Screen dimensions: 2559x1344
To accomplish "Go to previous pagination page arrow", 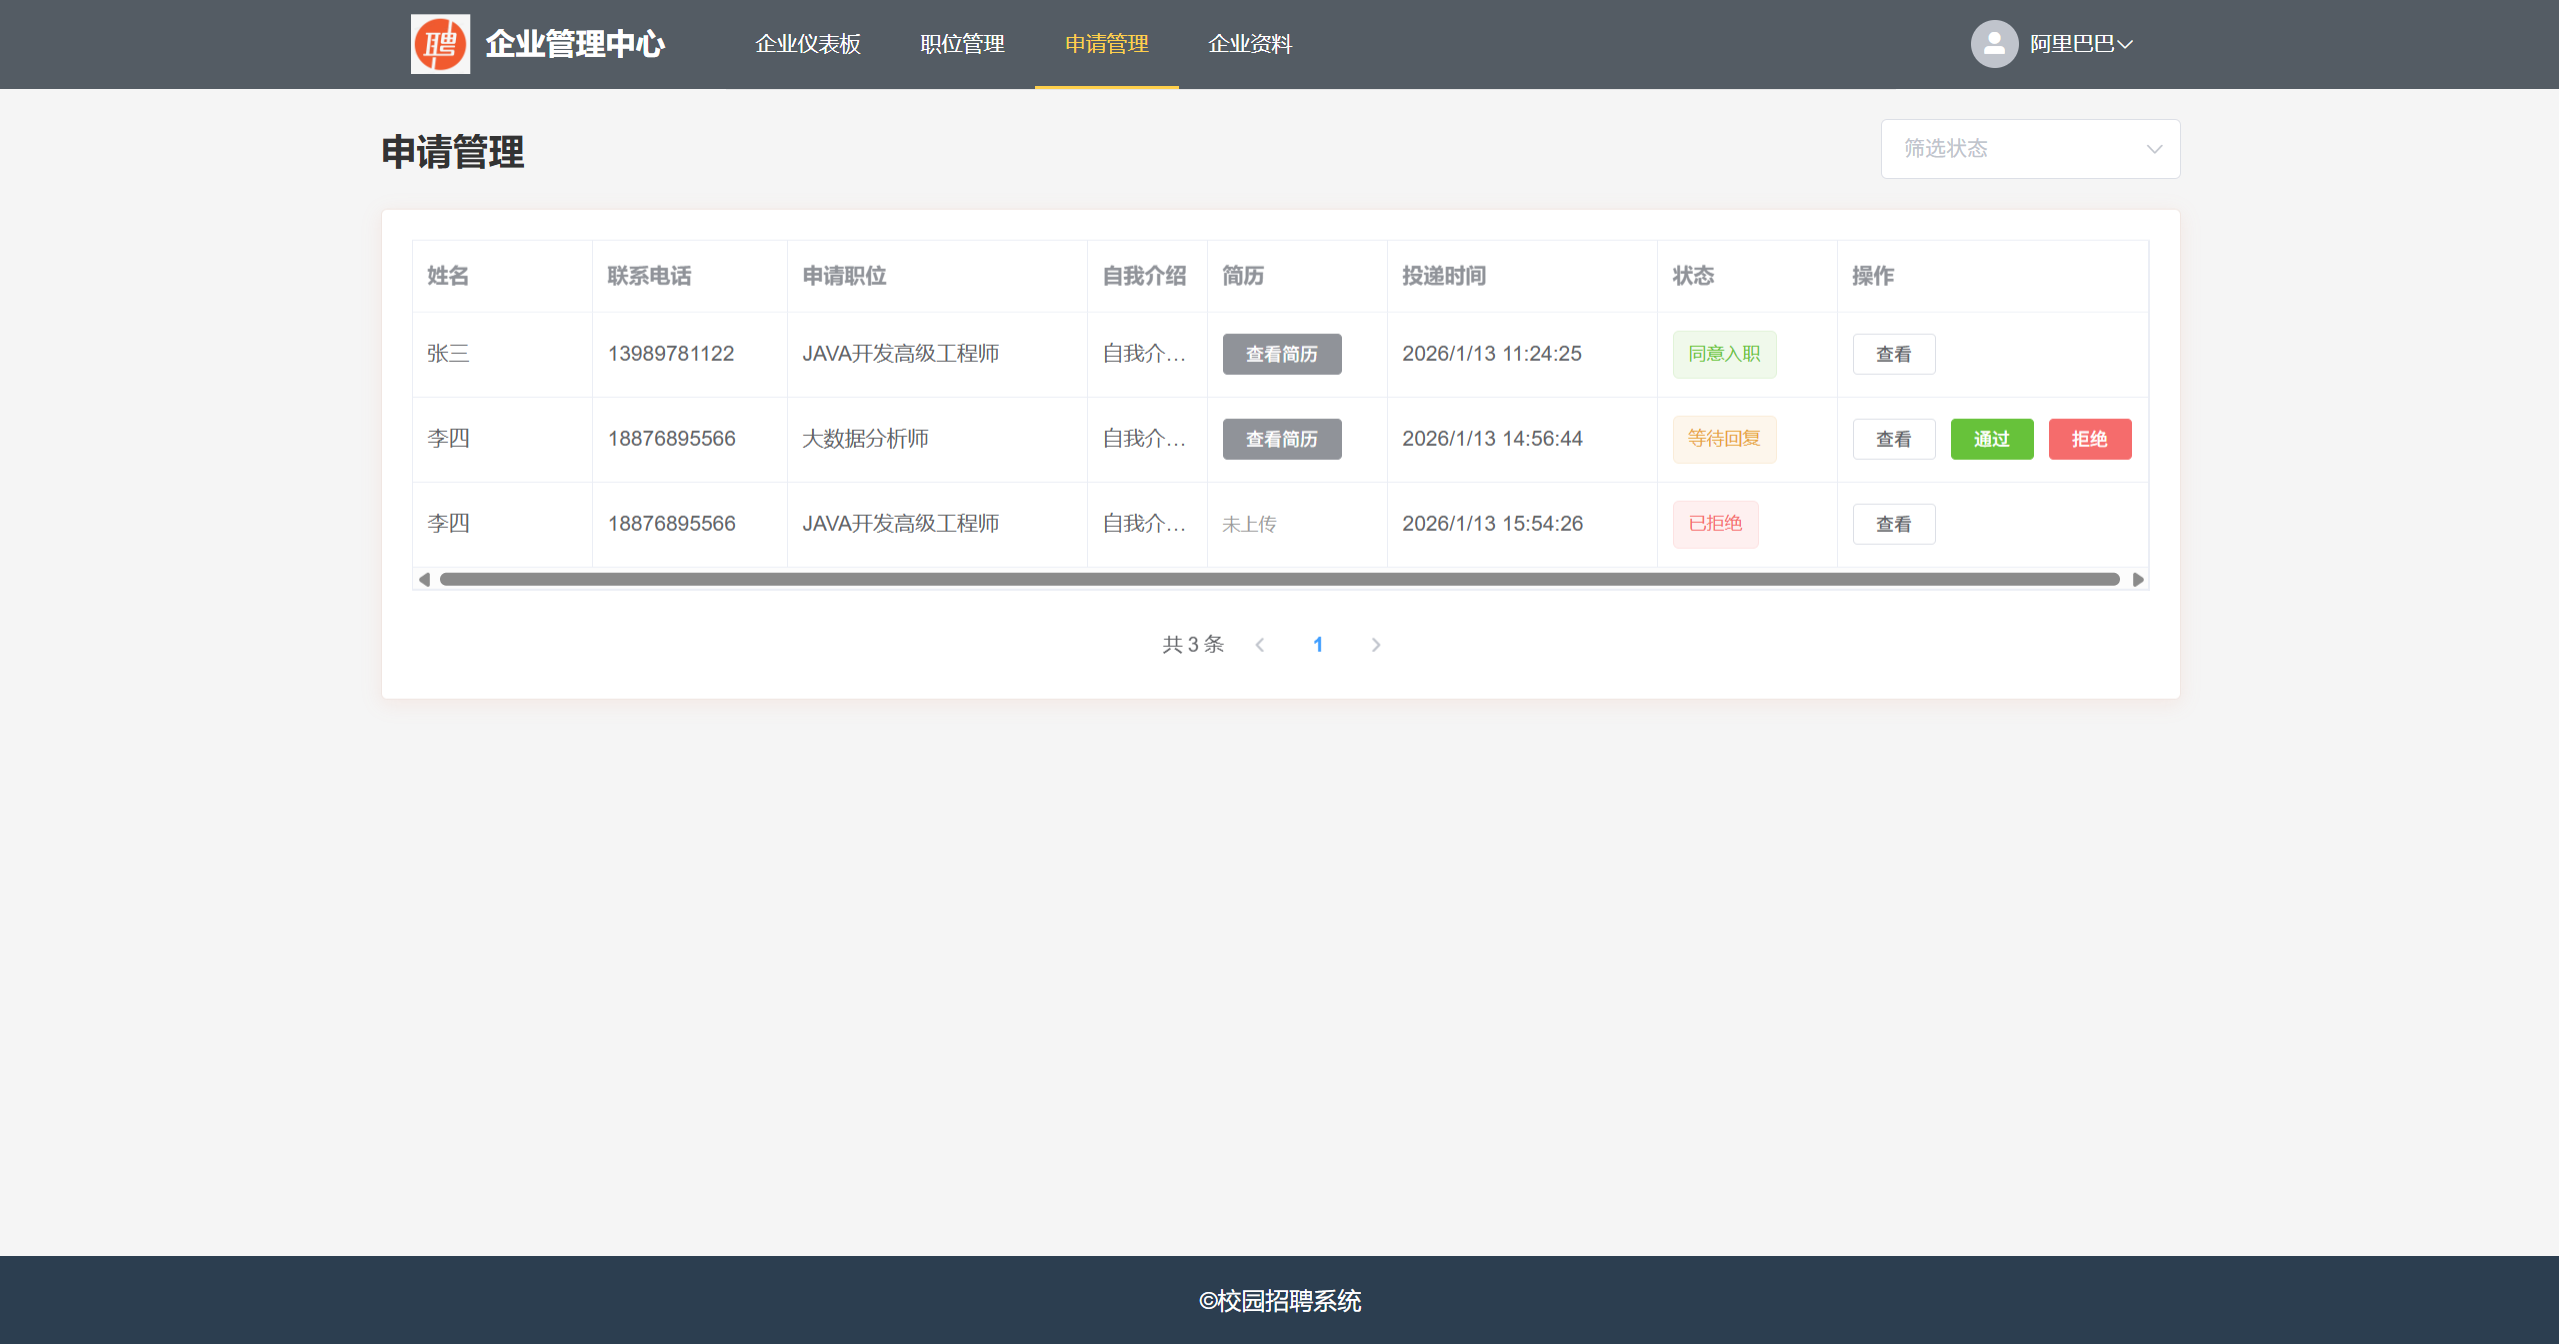I will pyautogui.click(x=1260, y=645).
